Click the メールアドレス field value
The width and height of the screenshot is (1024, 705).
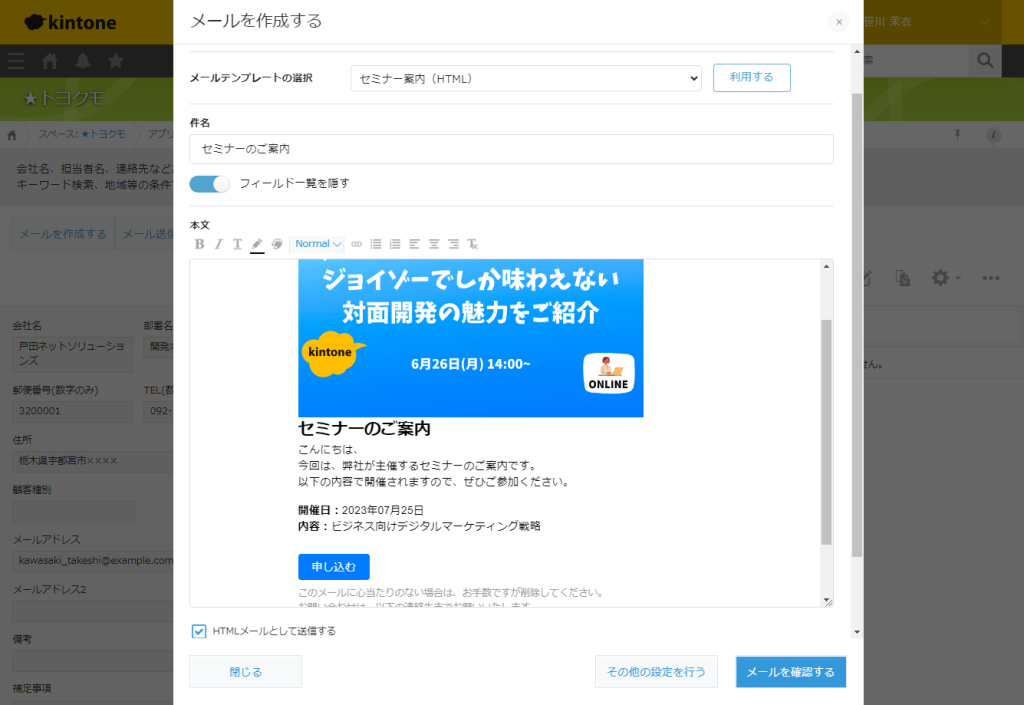[93, 561]
